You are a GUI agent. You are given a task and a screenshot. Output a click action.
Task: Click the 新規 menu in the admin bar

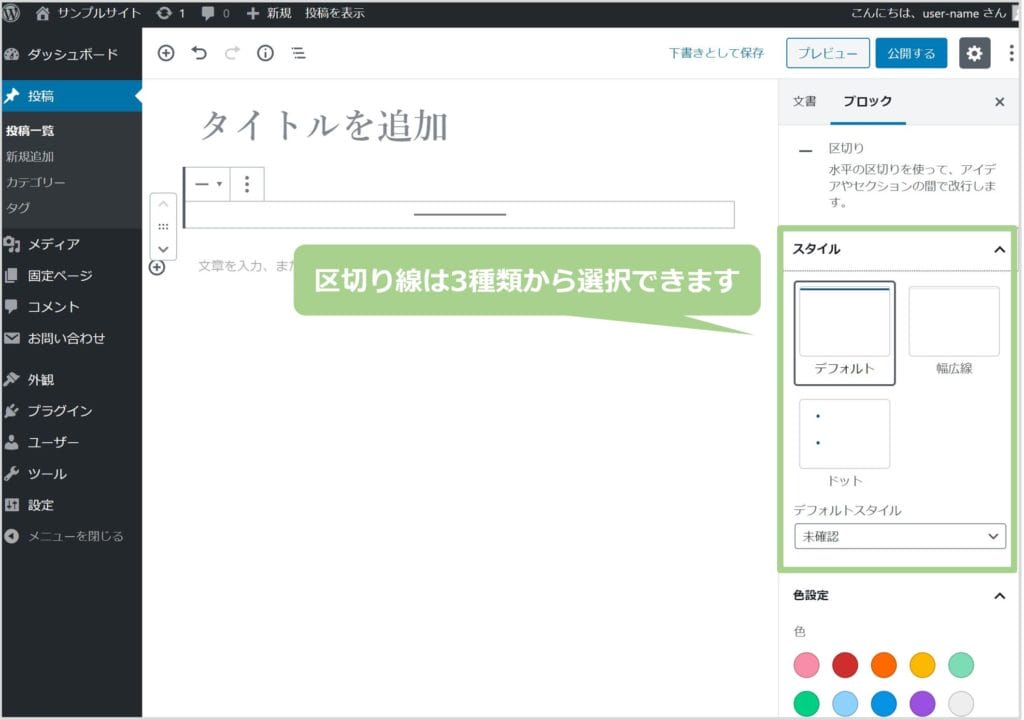268,13
